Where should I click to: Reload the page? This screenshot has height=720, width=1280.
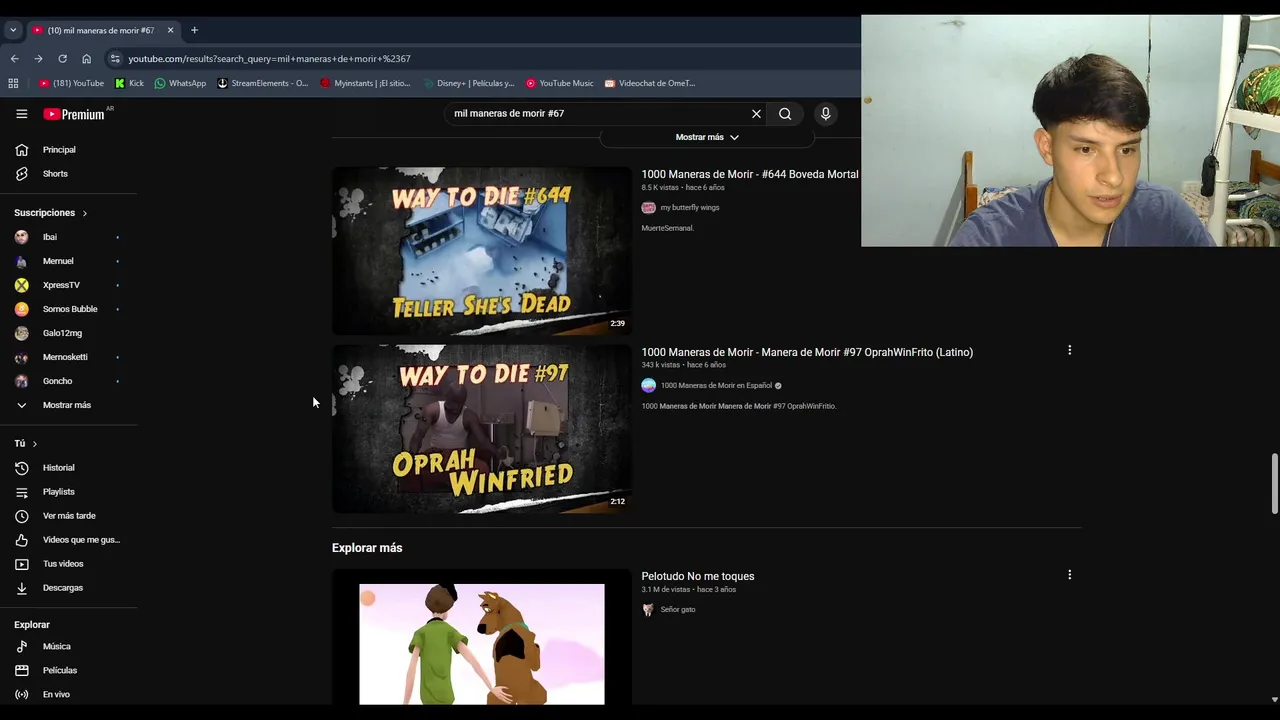click(x=62, y=59)
